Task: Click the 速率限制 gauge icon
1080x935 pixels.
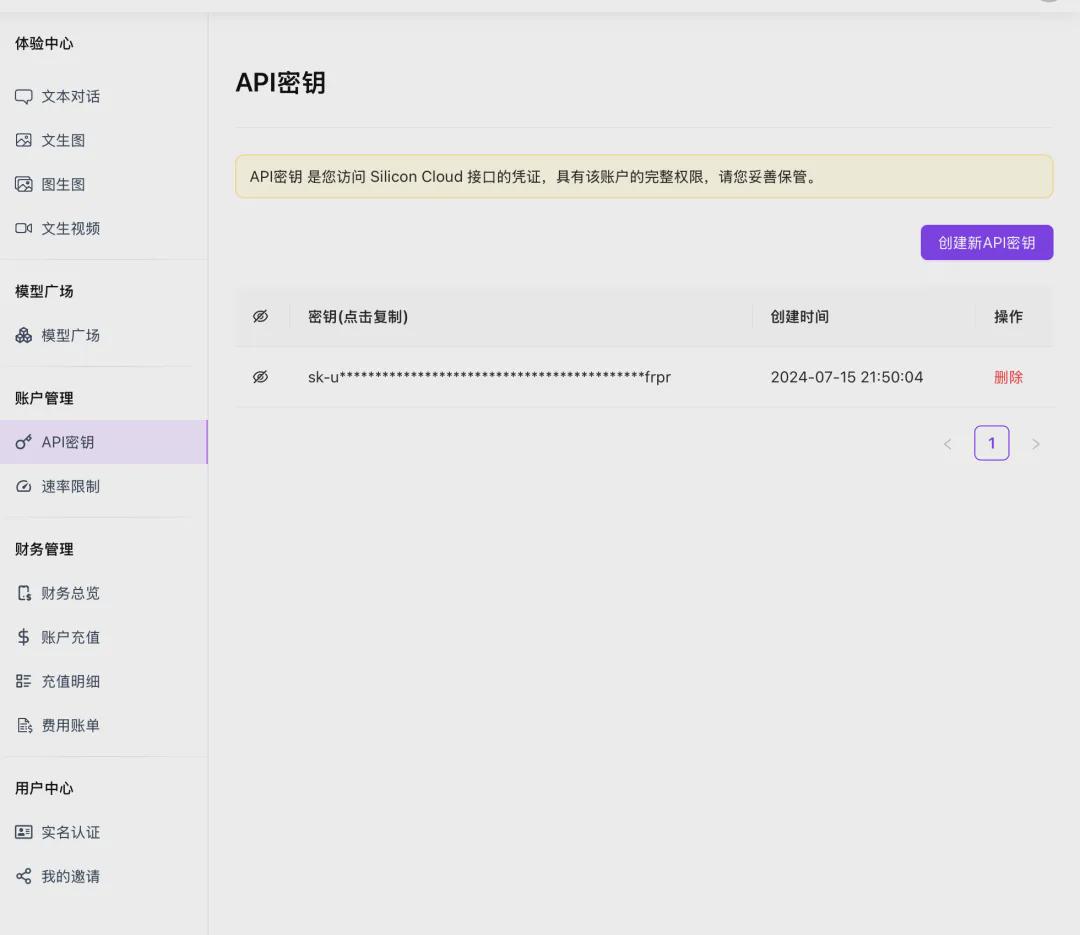Action: pyautogui.click(x=24, y=487)
